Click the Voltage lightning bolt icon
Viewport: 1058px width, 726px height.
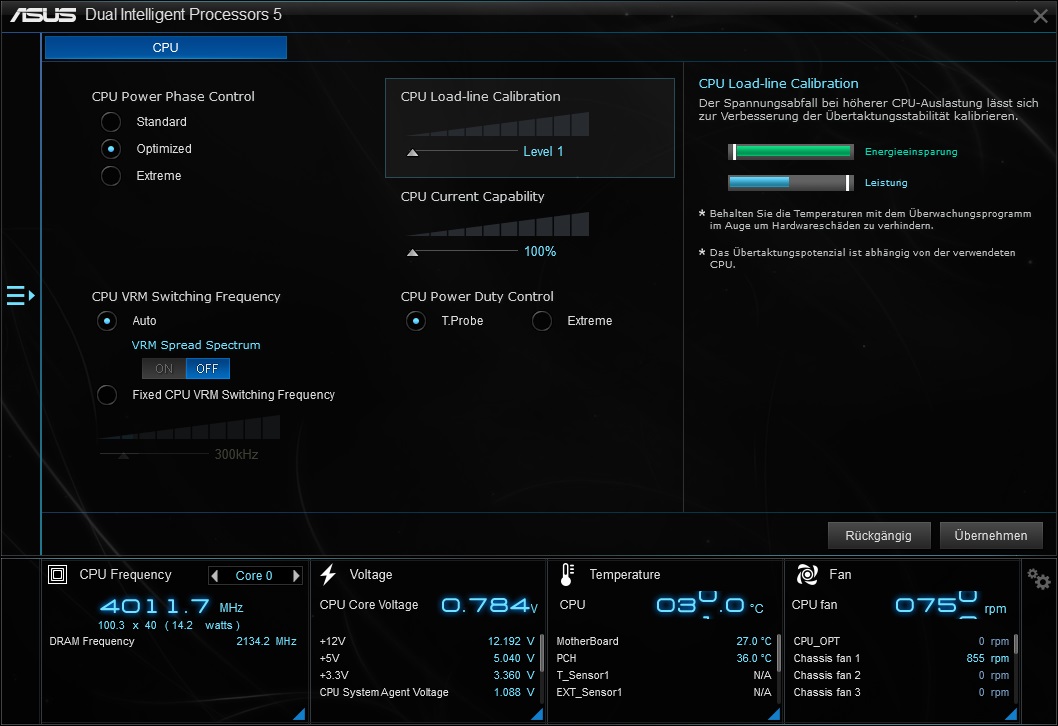(x=329, y=574)
